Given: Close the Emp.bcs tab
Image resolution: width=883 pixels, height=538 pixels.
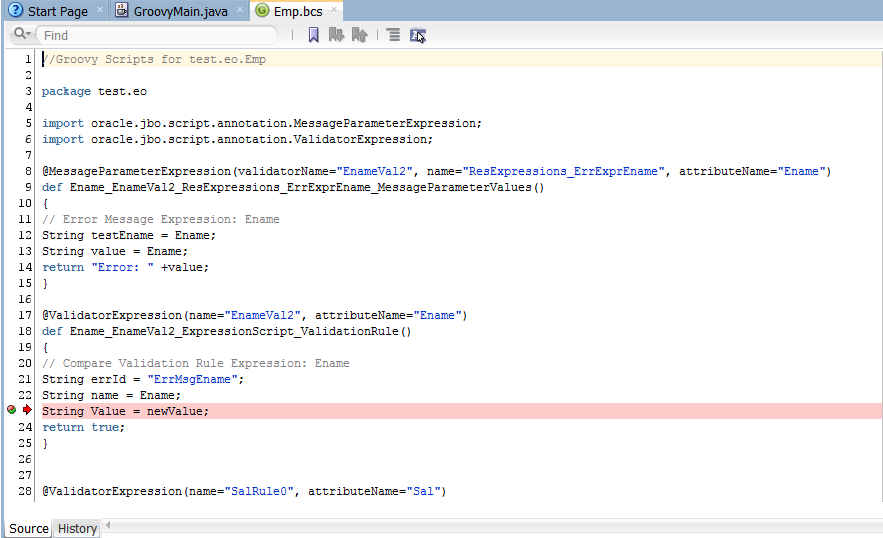Looking at the screenshot, I should pyautogui.click(x=334, y=10).
